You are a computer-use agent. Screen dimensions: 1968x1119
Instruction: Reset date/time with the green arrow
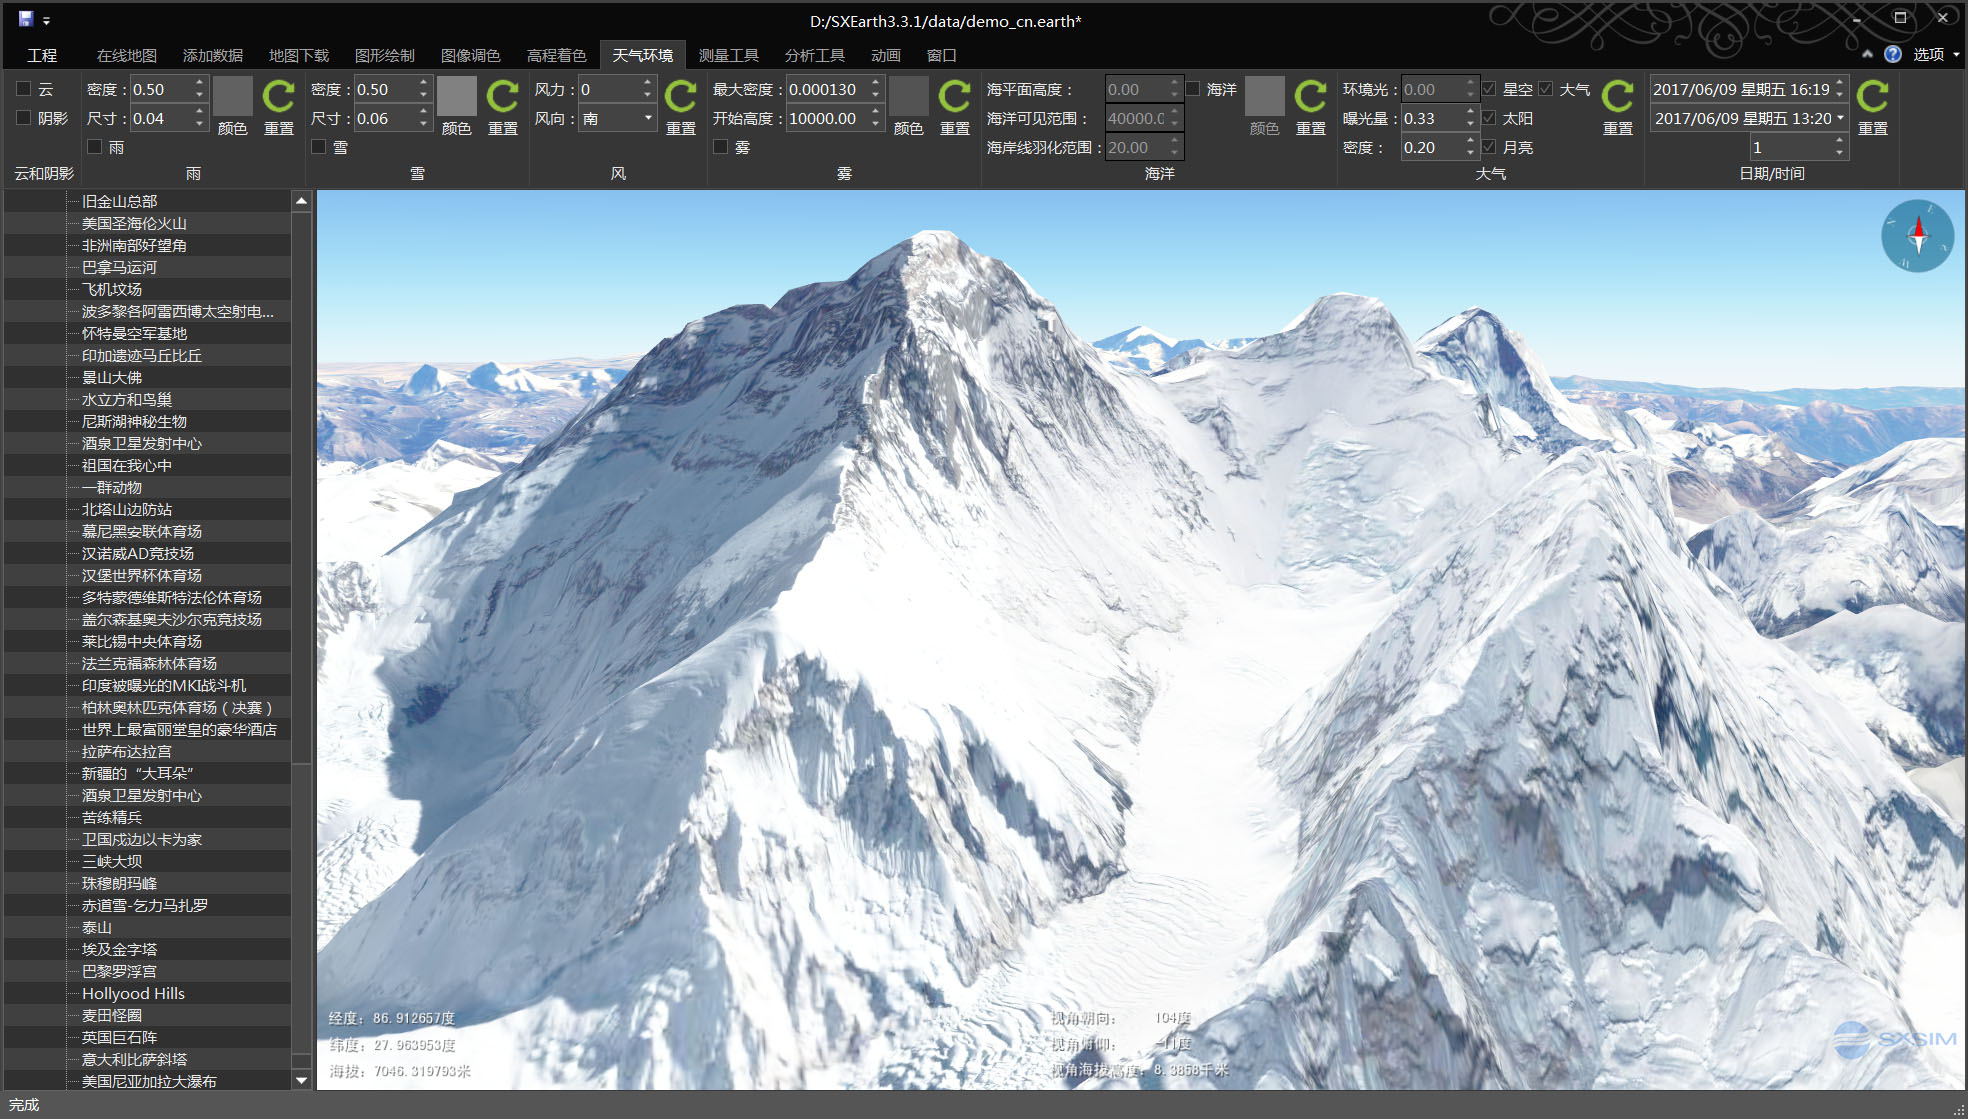pyautogui.click(x=1872, y=97)
